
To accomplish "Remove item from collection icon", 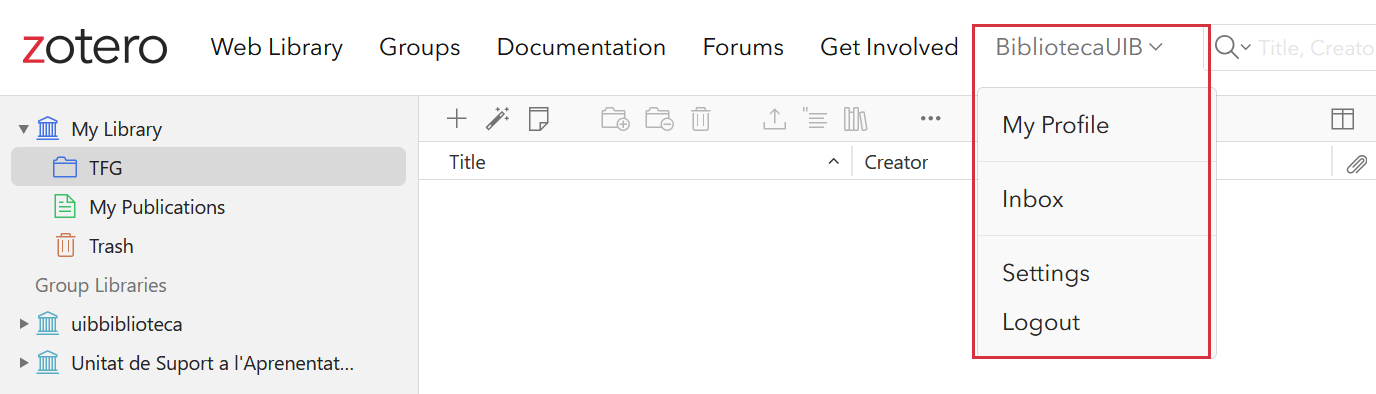I will click(659, 120).
